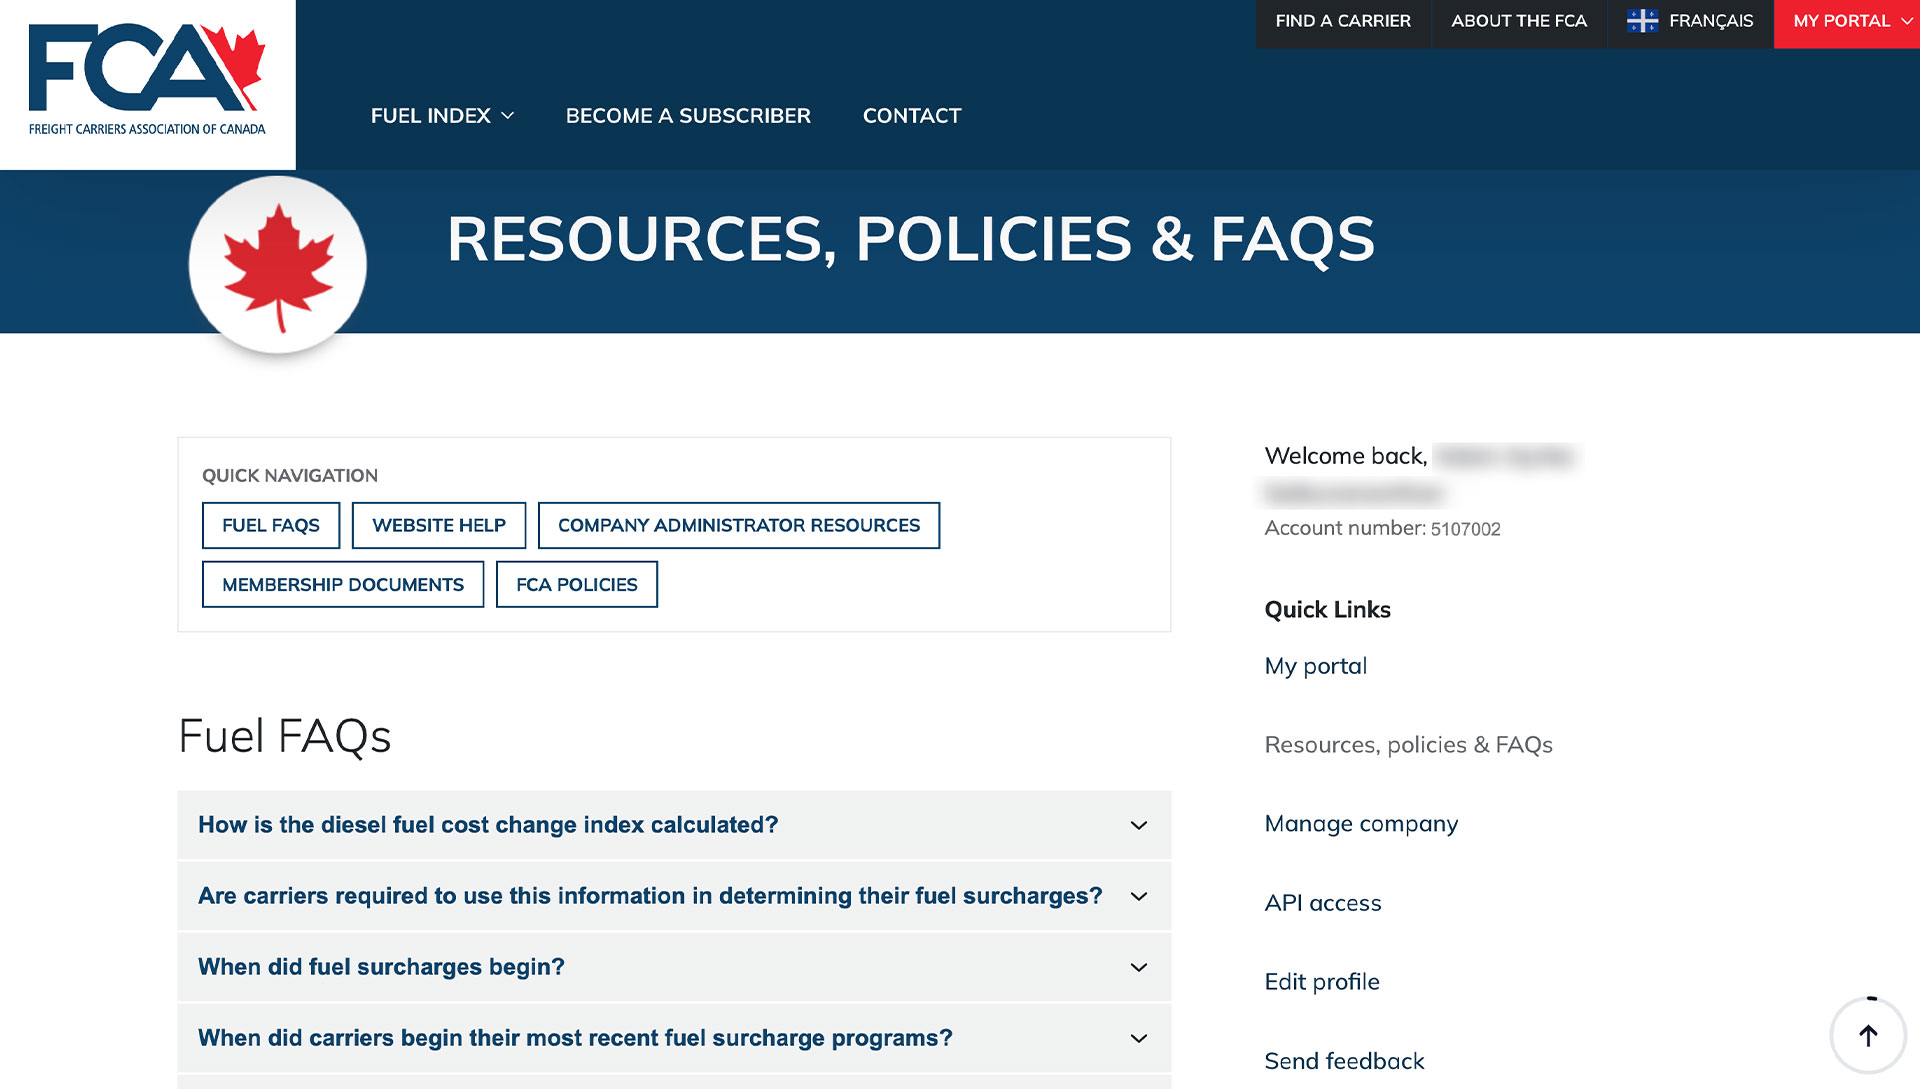This screenshot has width=1920, height=1089.
Task: Click the 'Welcome back,' greeting text
Action: 1346,456
